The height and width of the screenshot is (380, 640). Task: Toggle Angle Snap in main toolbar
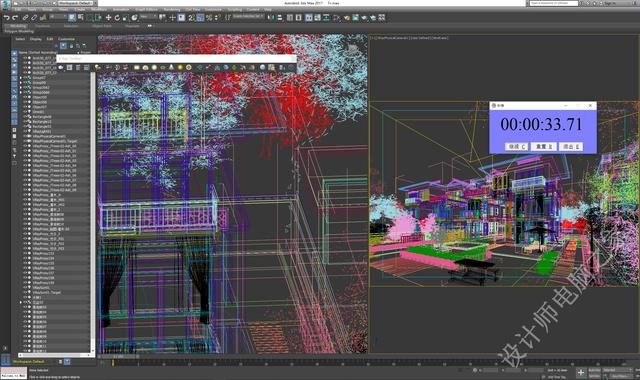pos(200,18)
